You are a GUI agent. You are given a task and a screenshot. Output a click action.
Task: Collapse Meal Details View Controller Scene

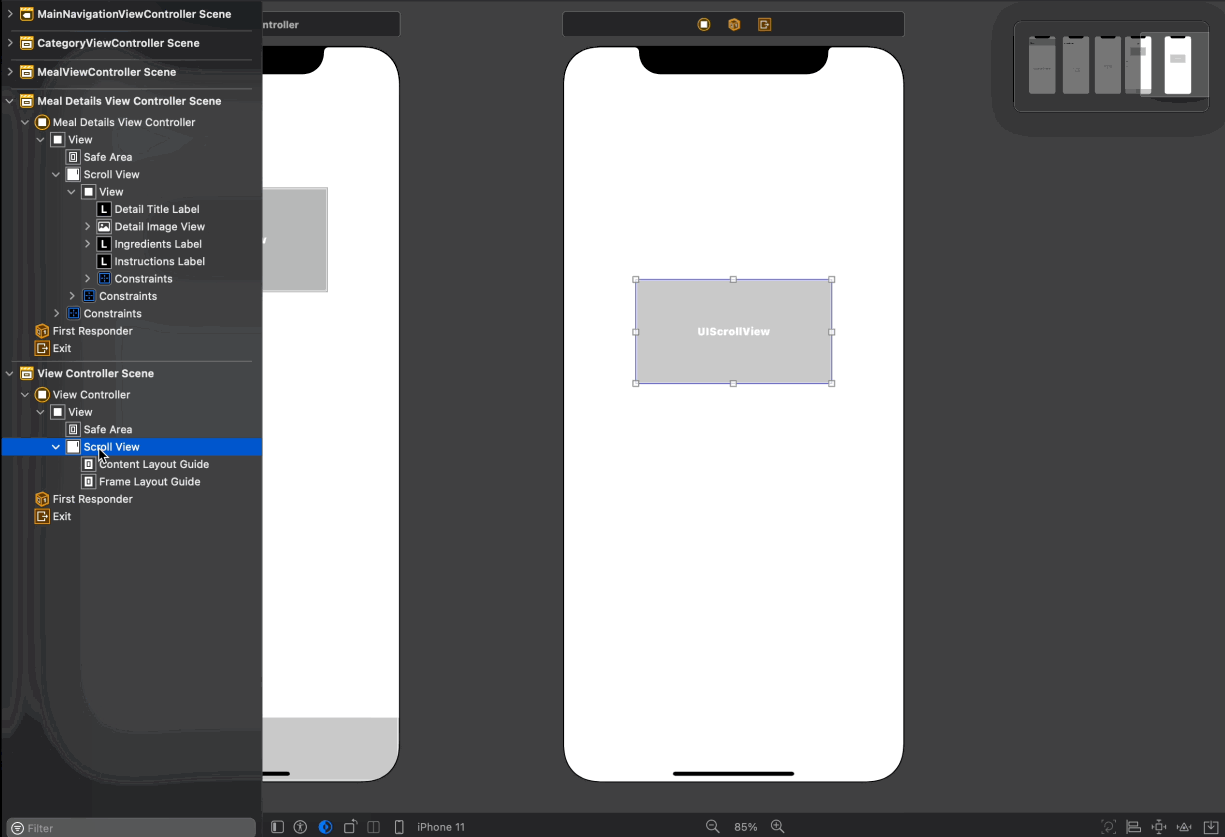pos(10,101)
